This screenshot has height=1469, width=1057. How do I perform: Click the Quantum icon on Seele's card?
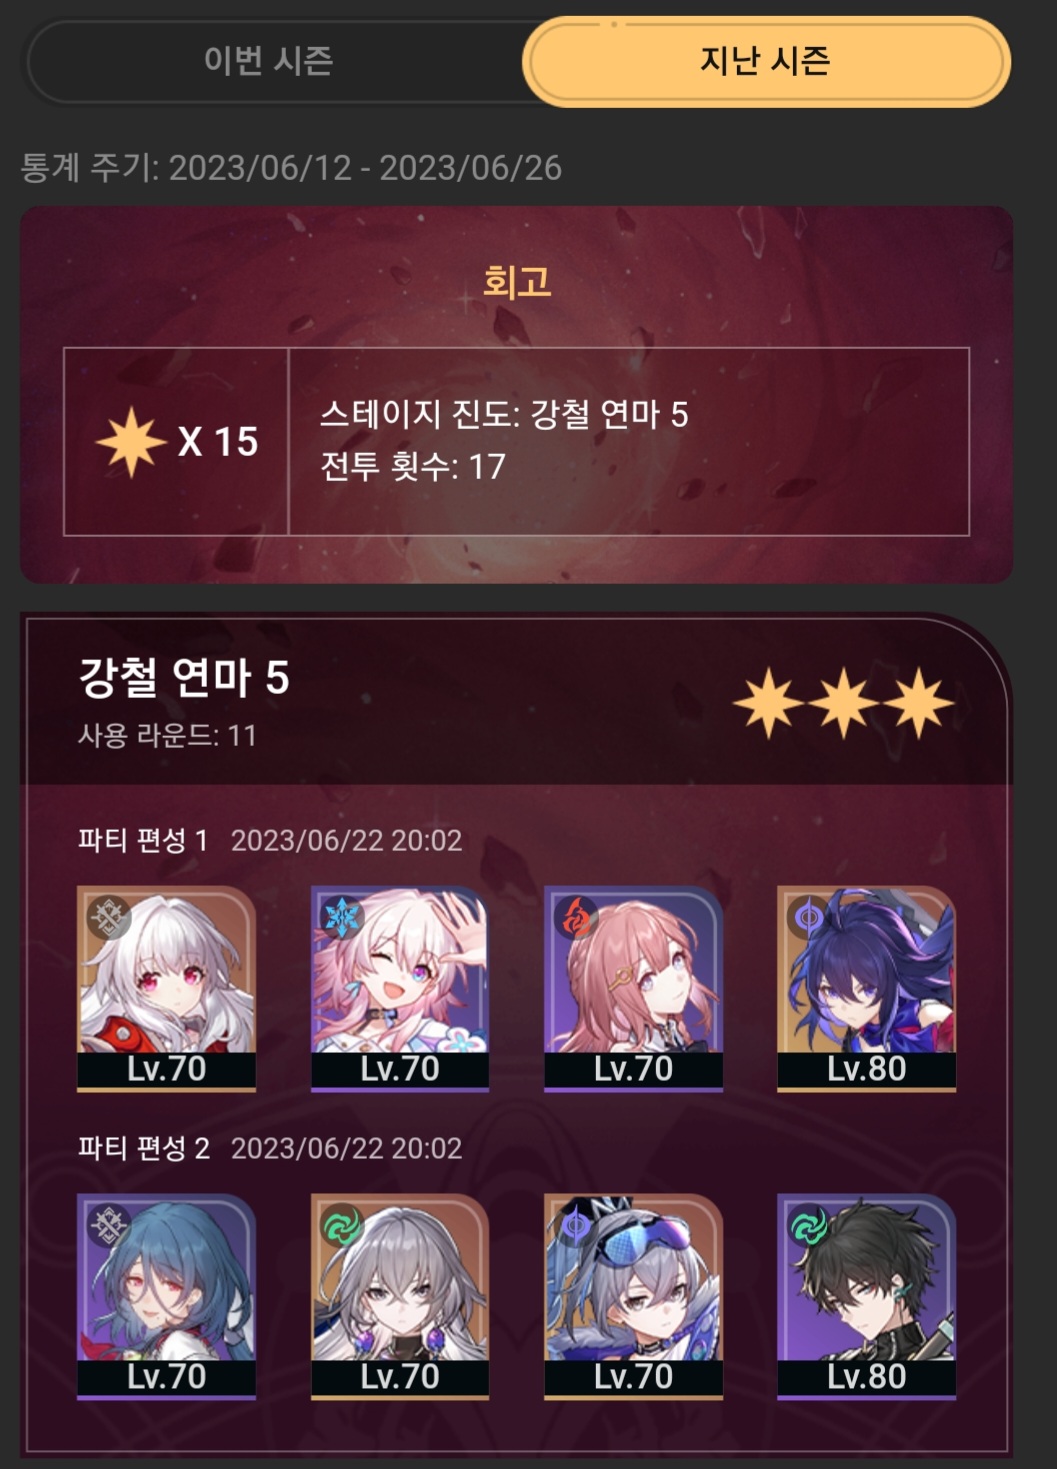coord(808,917)
